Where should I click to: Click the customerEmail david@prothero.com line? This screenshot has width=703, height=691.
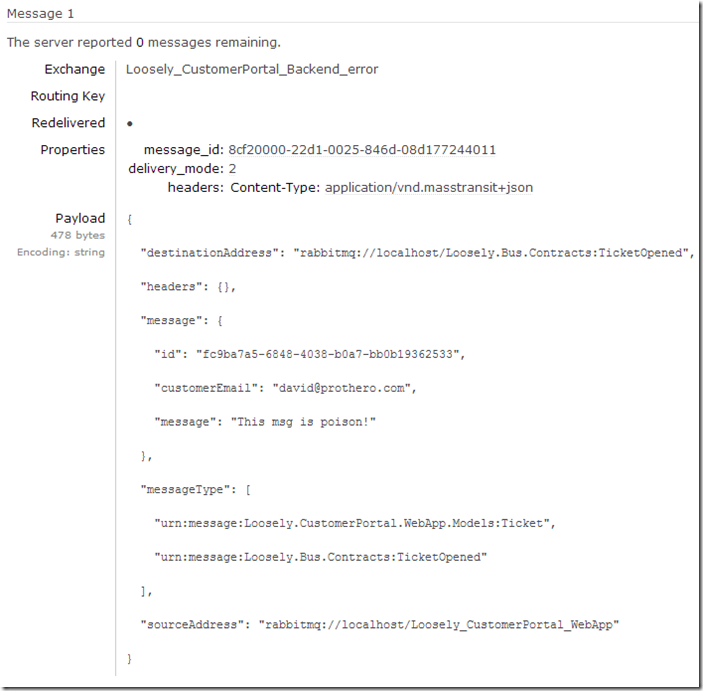point(286,388)
